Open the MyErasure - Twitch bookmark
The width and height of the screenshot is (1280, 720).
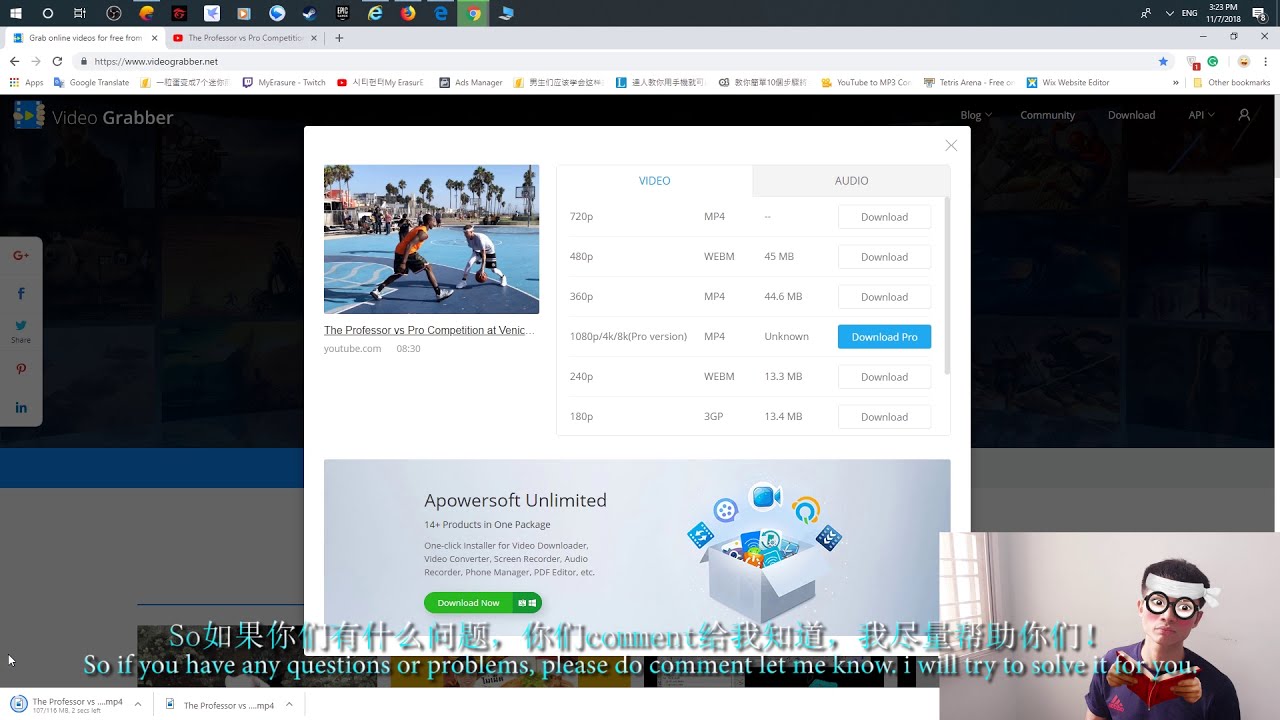[284, 83]
